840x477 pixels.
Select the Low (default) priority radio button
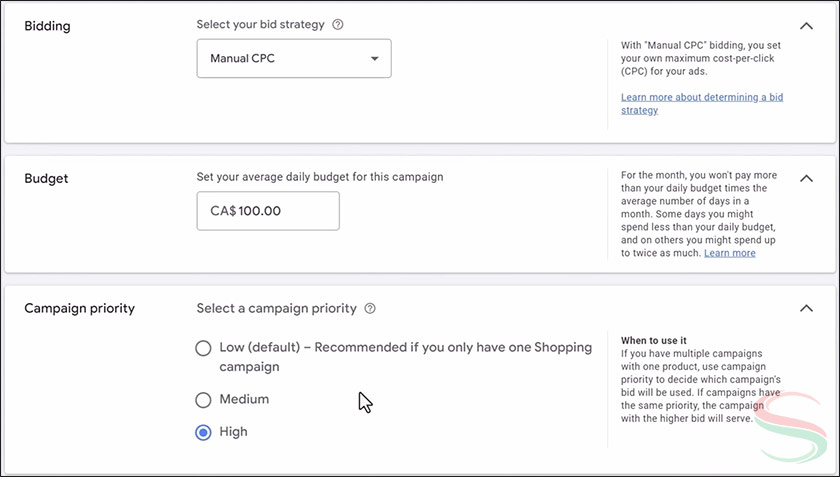pyautogui.click(x=203, y=348)
